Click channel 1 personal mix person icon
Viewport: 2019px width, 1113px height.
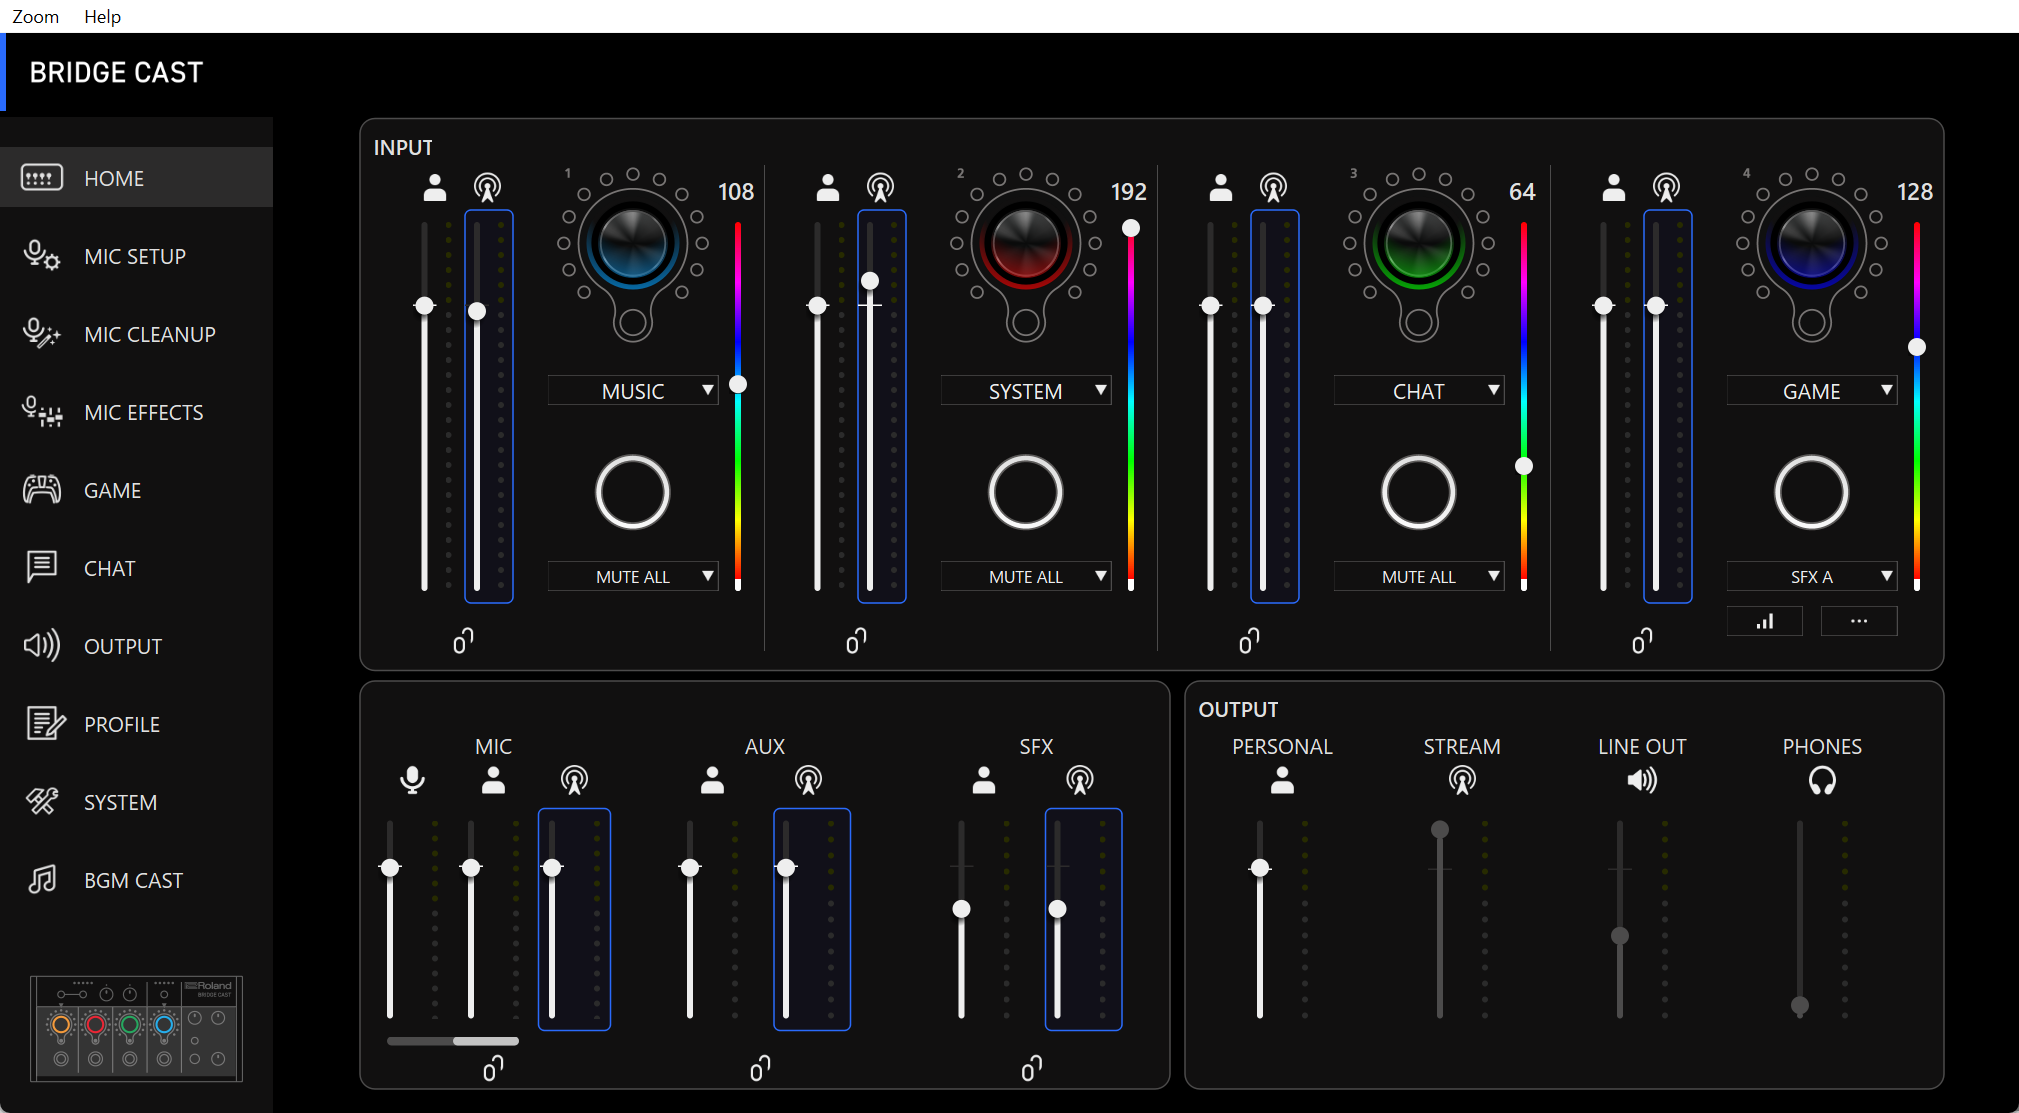(435, 188)
